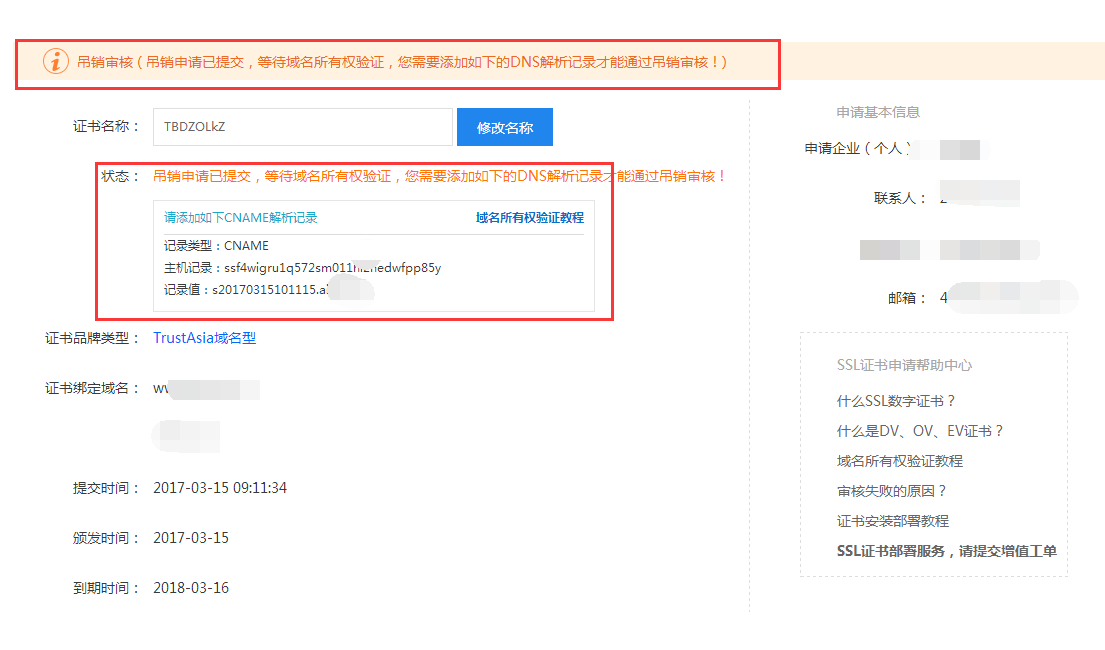Click the 修改名称 button

pos(504,126)
